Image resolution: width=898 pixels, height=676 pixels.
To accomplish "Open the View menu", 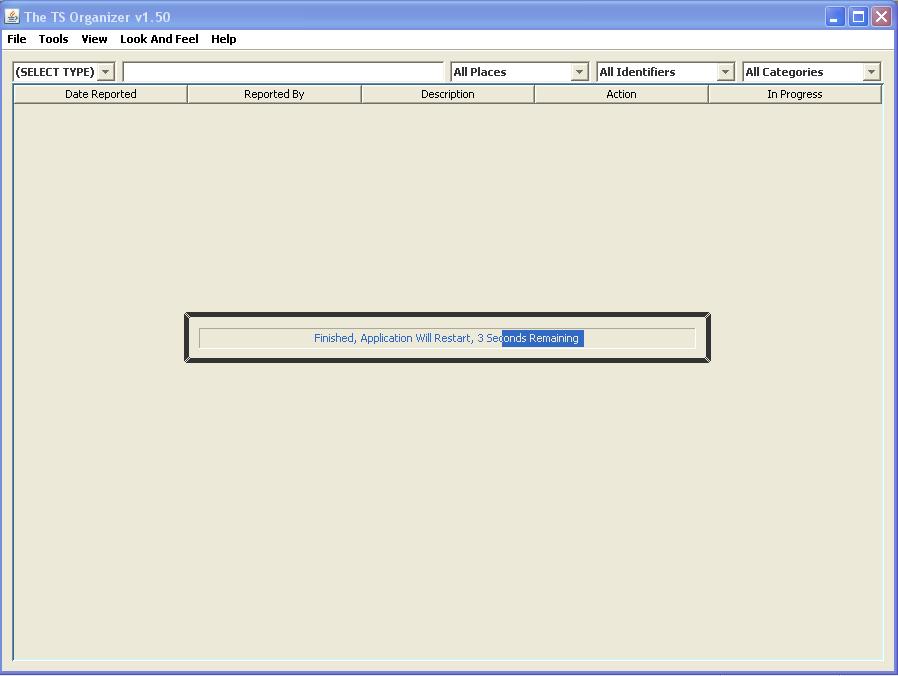I will 94,39.
